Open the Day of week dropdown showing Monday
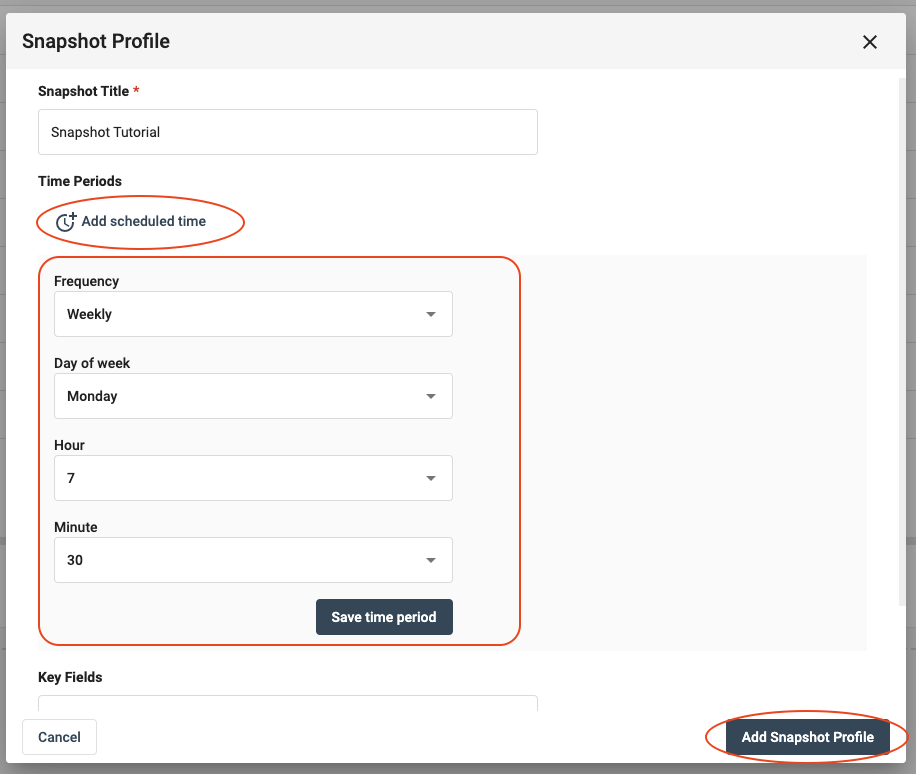The width and height of the screenshot is (916, 774). coord(253,396)
